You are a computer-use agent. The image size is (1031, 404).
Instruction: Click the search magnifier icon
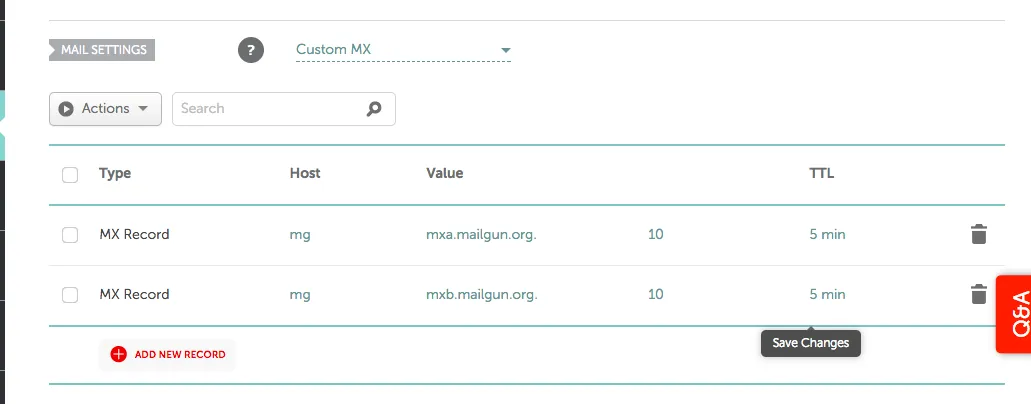374,109
